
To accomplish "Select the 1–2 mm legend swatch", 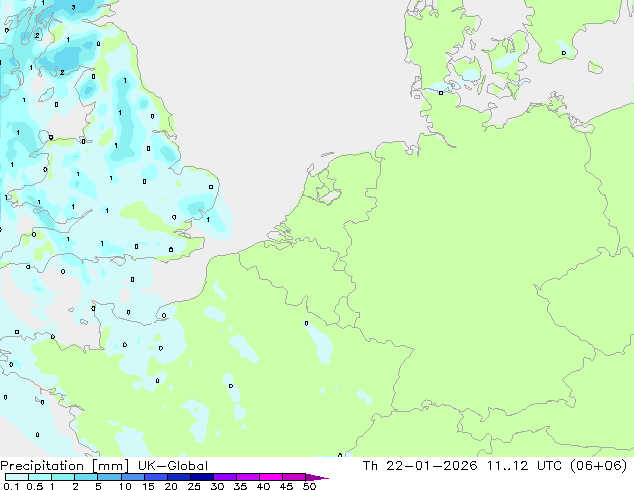I will (x=63, y=477).
